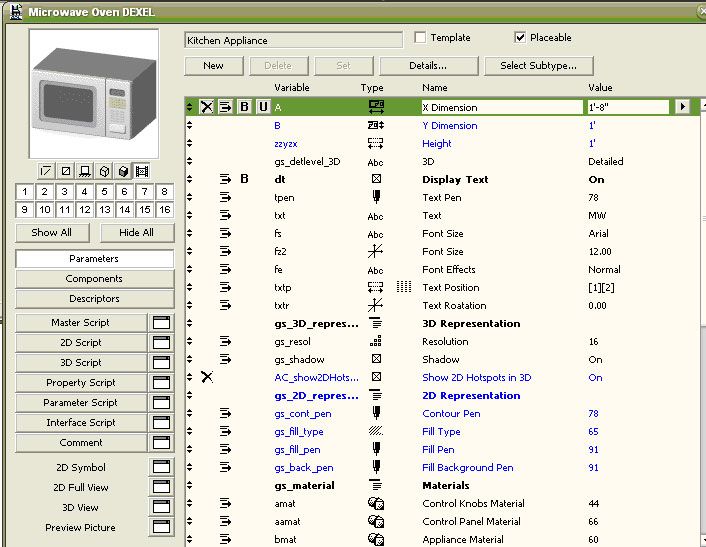706x547 pixels.
Task: Open the 3D Script in separate window icon
Action: coord(161,363)
